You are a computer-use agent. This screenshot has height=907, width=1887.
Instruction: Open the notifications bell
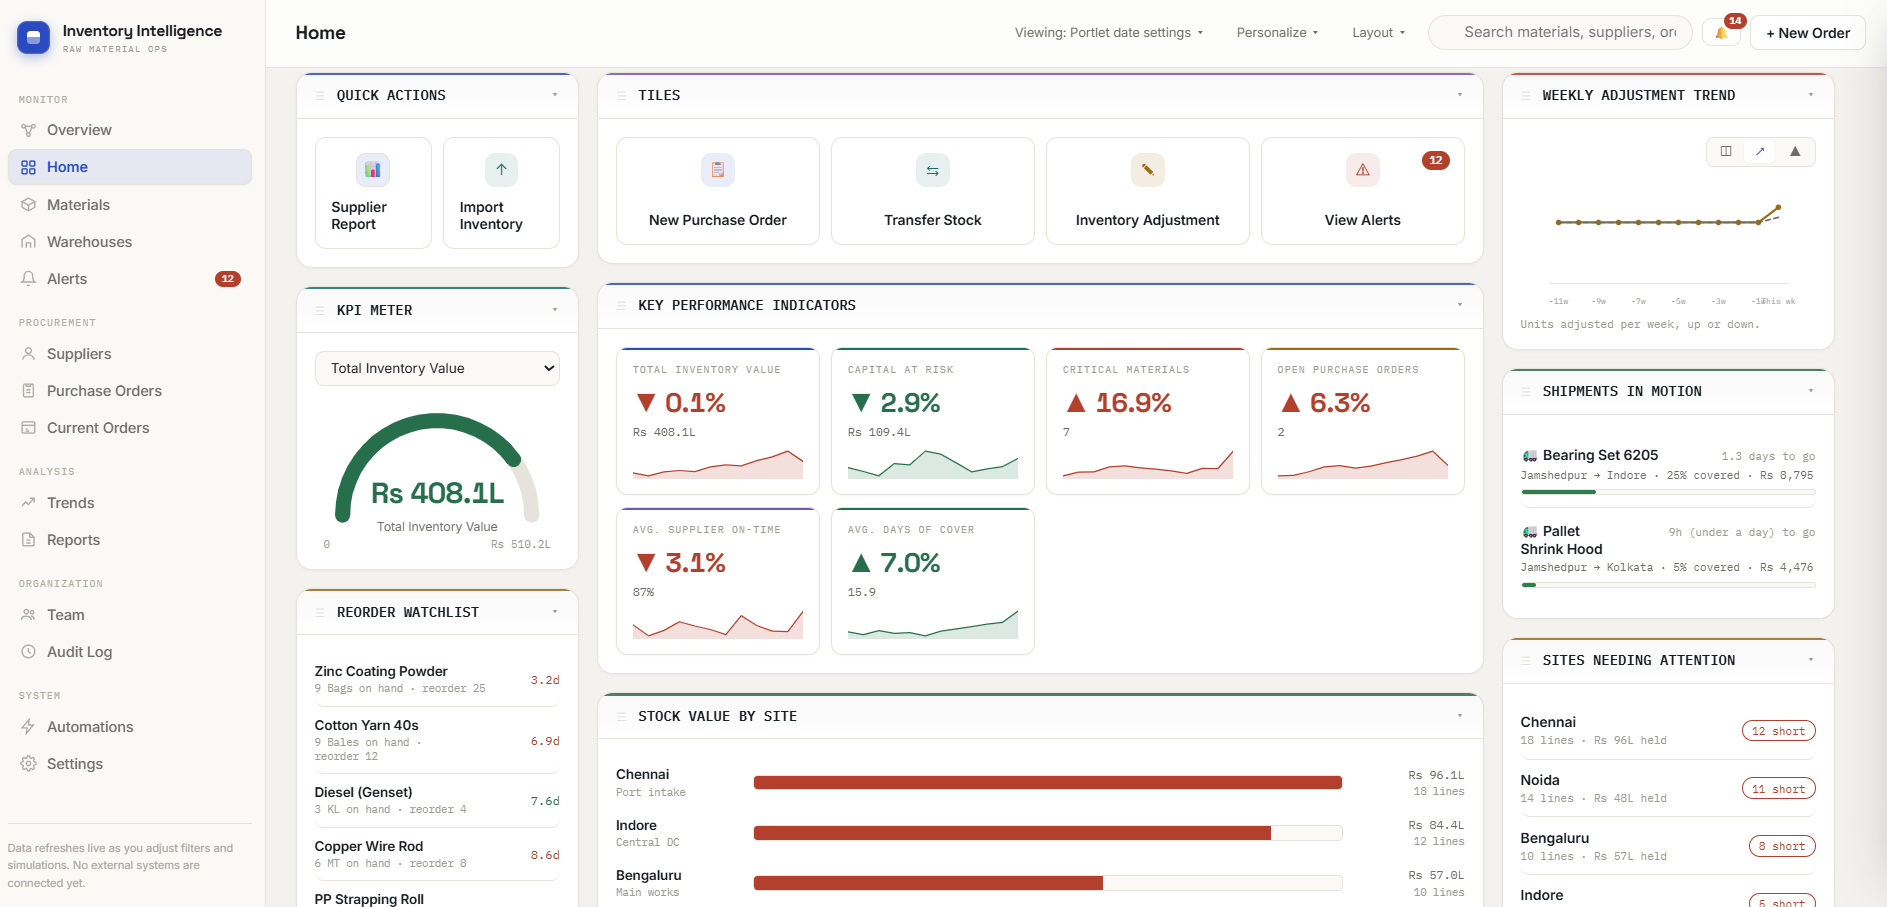[x=1721, y=33]
